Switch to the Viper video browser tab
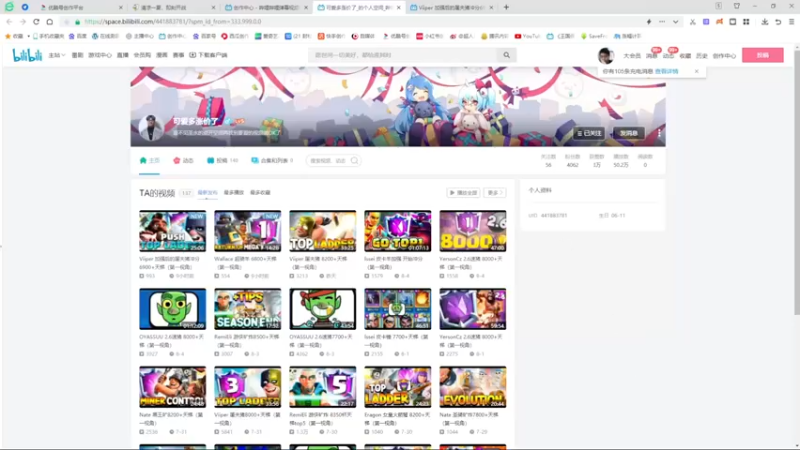 pos(451,8)
